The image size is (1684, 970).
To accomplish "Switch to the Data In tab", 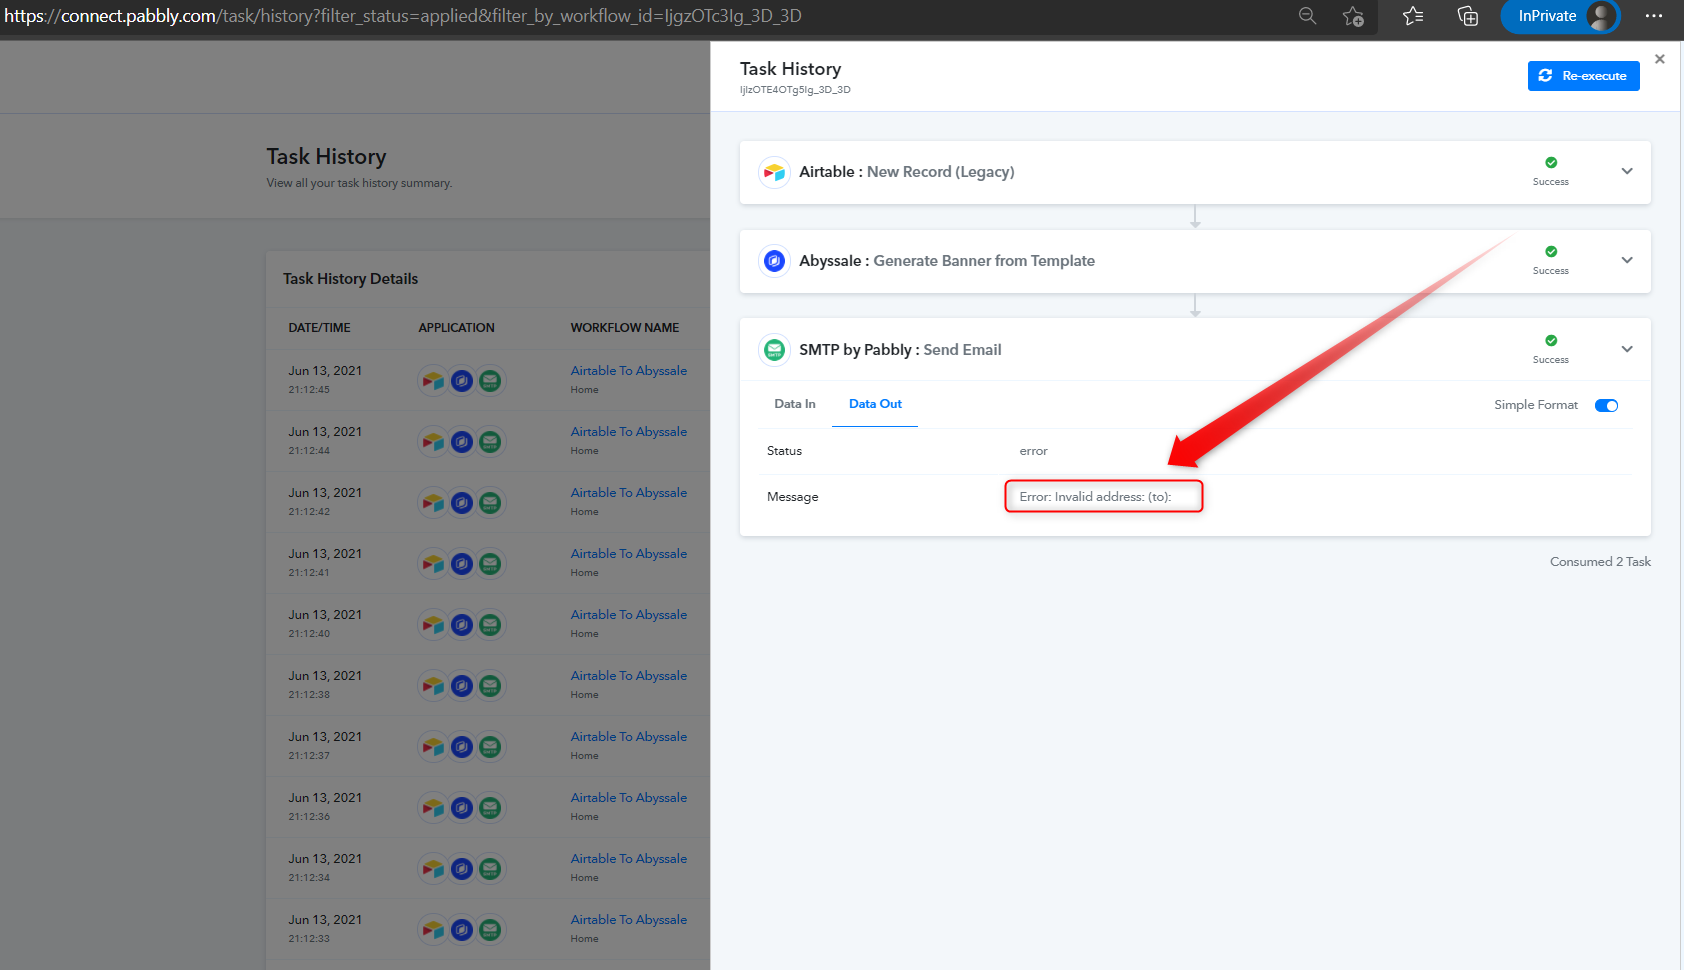I will tap(795, 404).
